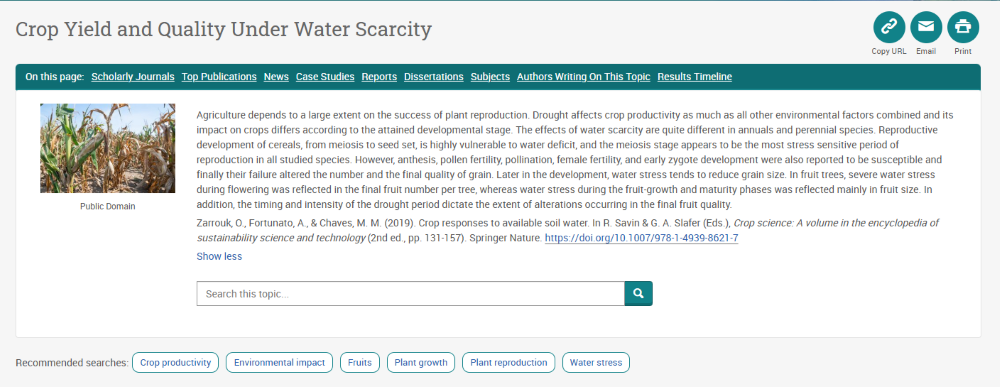Choose the Water stress recommended search
Image resolution: width=1000 pixels, height=387 pixels.
[x=596, y=363]
